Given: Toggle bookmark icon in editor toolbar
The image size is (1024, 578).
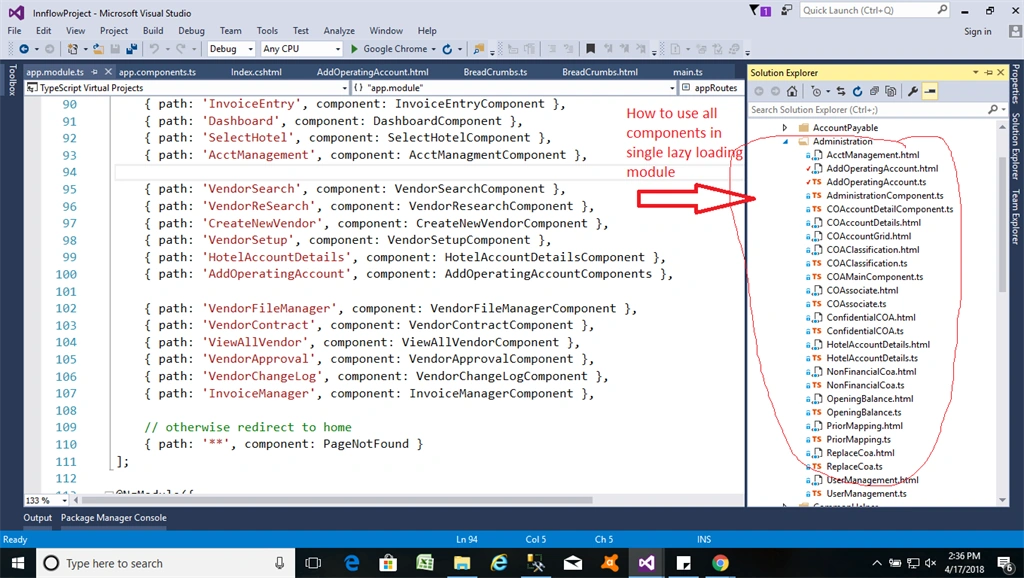Looking at the screenshot, I should click(x=590, y=49).
